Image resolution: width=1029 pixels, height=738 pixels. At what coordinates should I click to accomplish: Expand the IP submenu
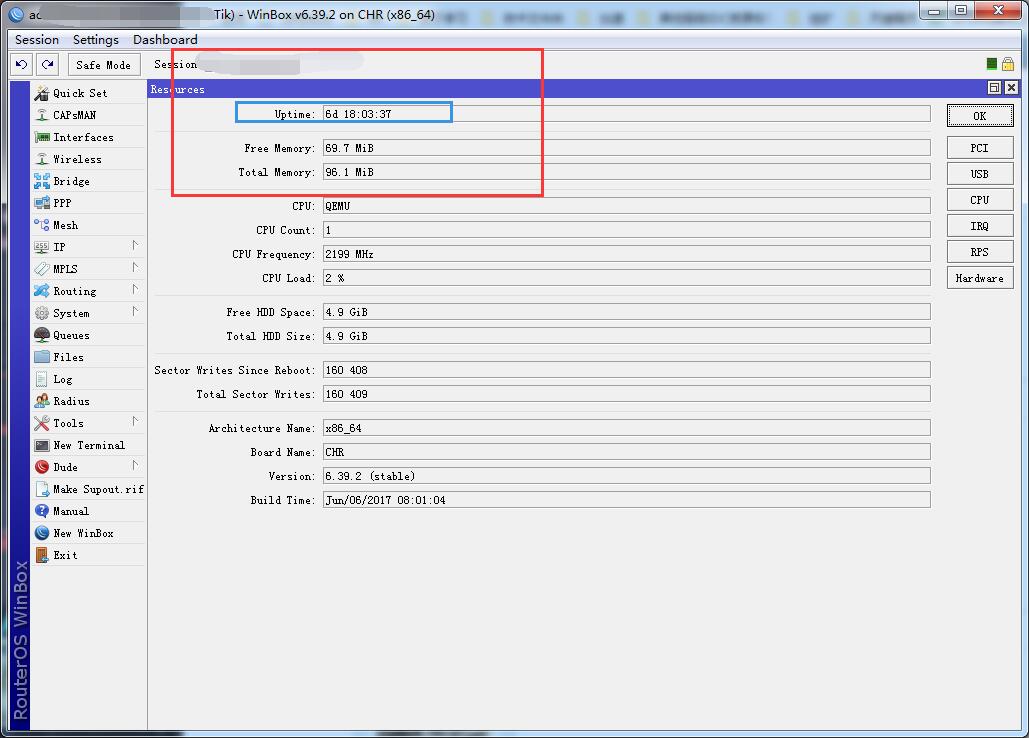tap(135, 245)
